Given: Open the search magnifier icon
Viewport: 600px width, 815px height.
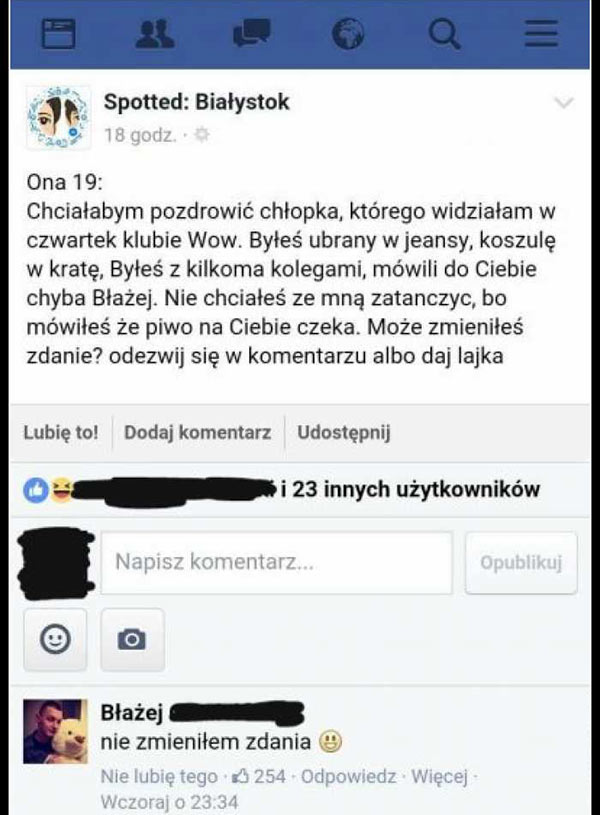Looking at the screenshot, I should [445, 34].
